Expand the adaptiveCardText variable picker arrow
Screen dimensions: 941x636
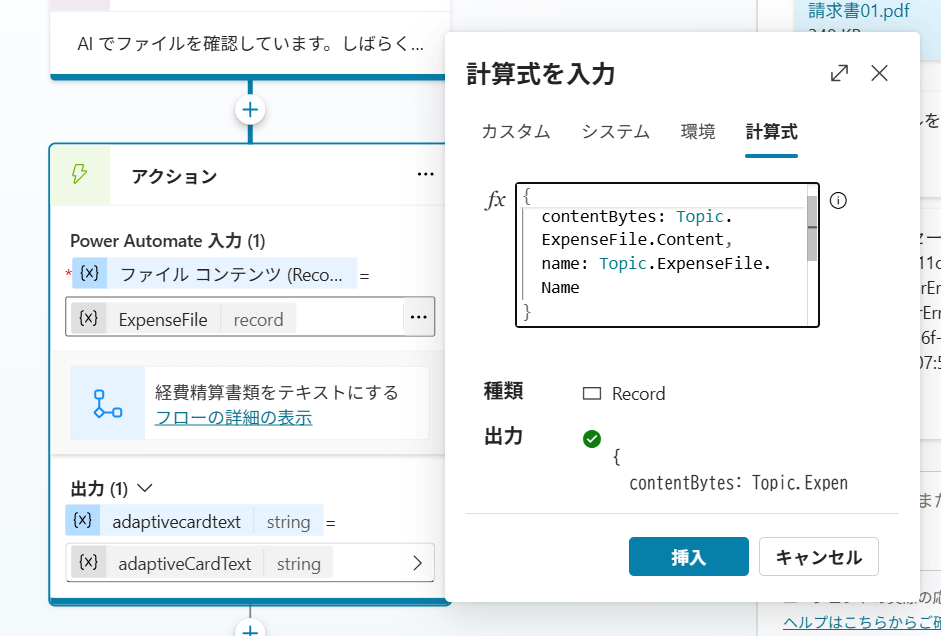tap(417, 563)
